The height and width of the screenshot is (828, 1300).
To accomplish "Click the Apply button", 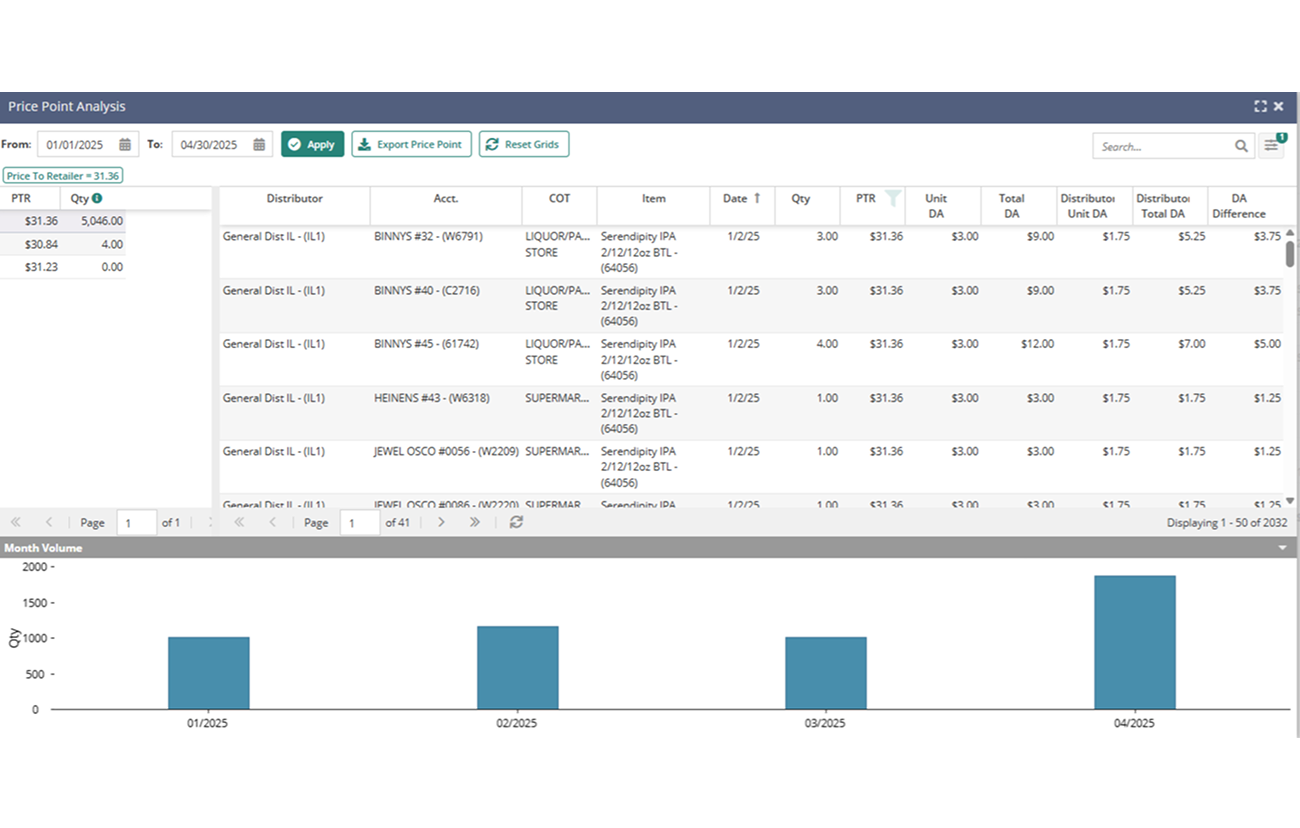I will point(312,145).
